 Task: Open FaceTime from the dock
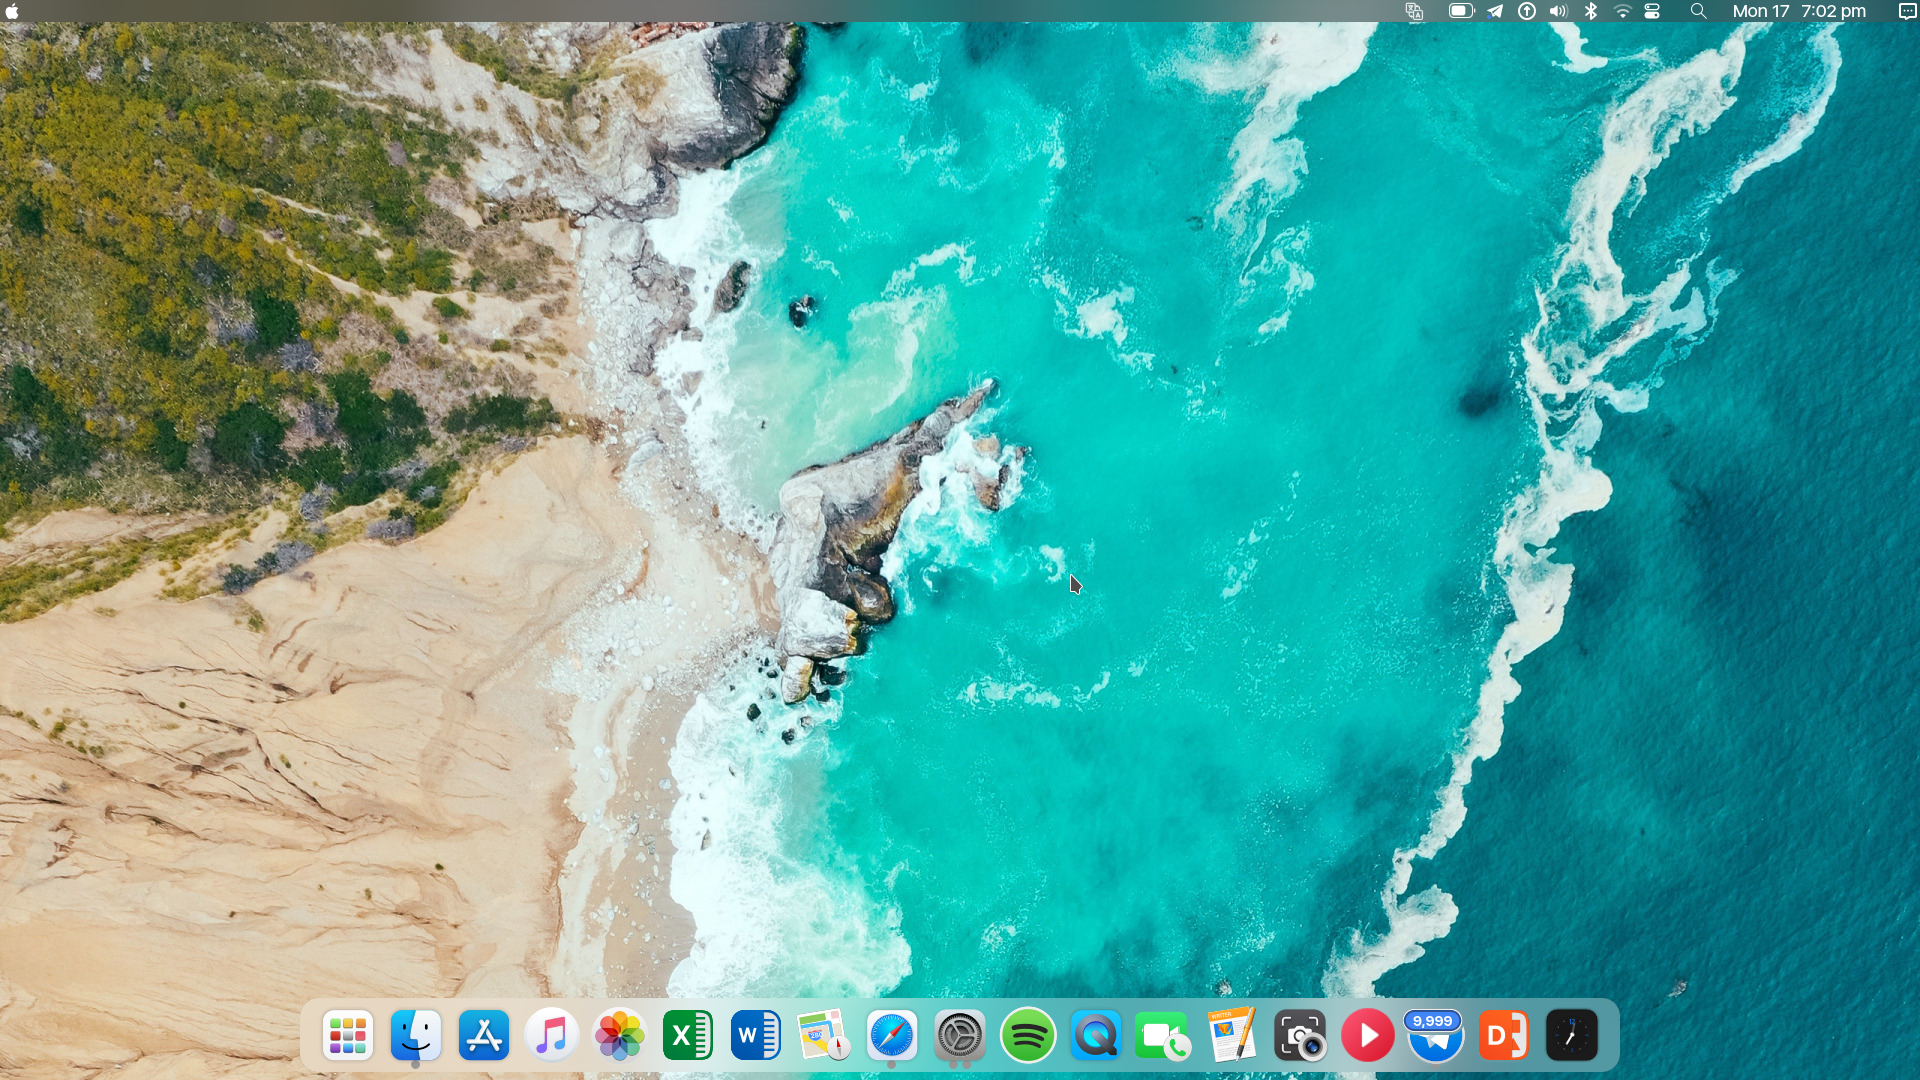click(x=1164, y=1035)
